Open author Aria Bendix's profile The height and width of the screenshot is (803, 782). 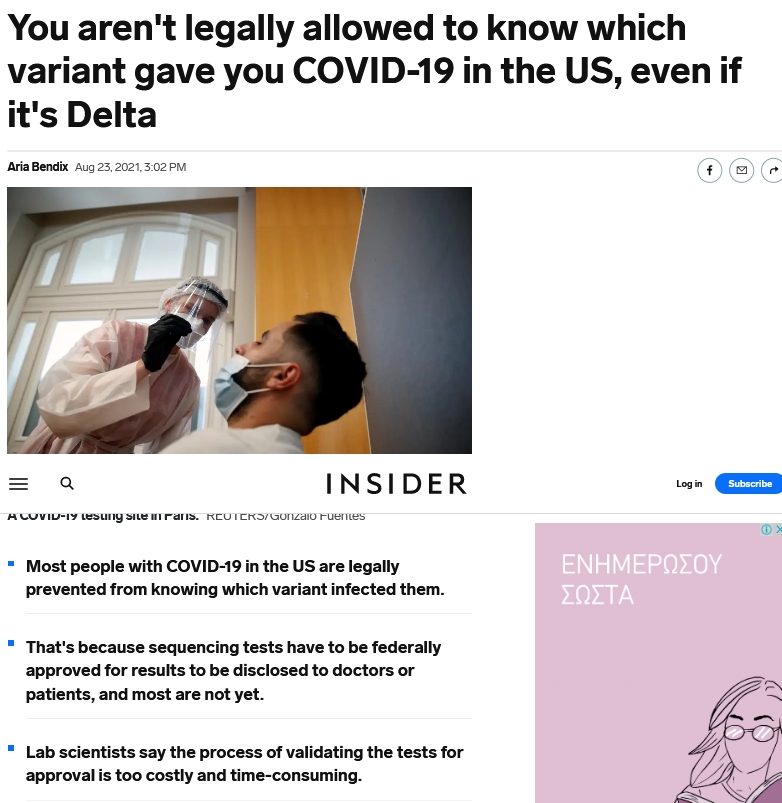pos(37,167)
